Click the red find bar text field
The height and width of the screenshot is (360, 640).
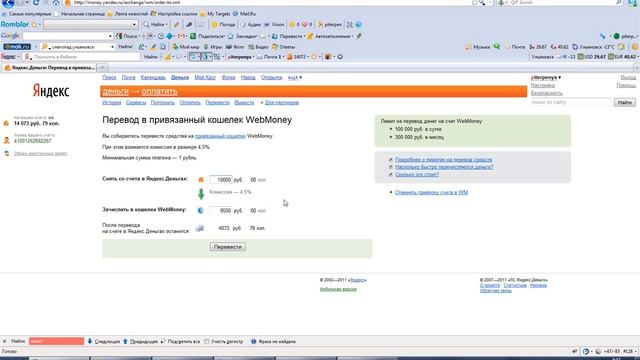pyautogui.click(x=56, y=341)
